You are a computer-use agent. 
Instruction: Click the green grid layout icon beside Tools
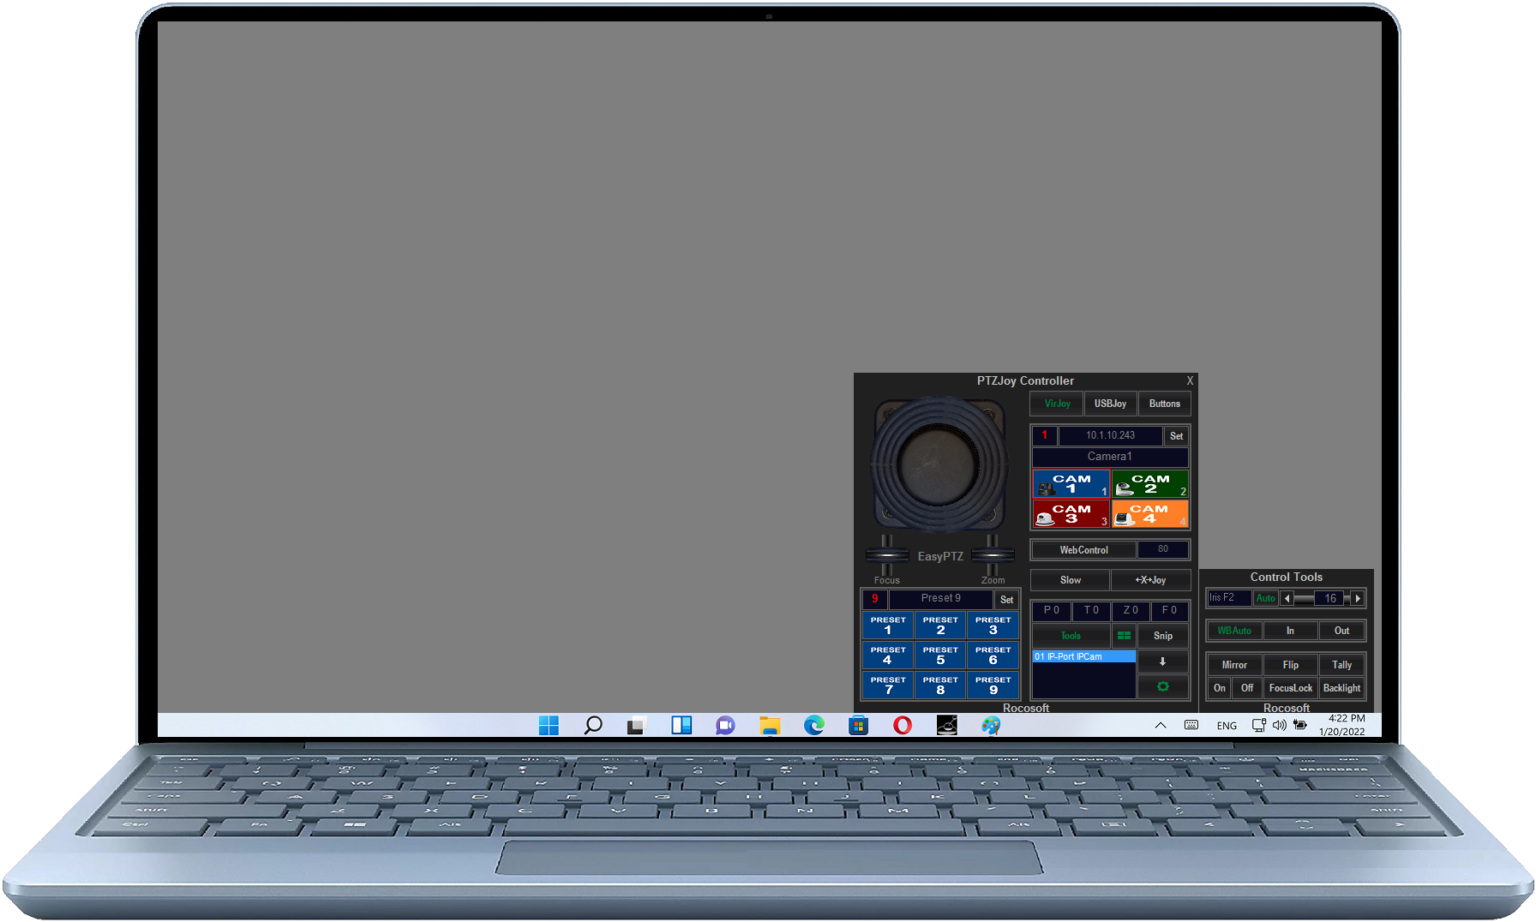coord(1124,635)
